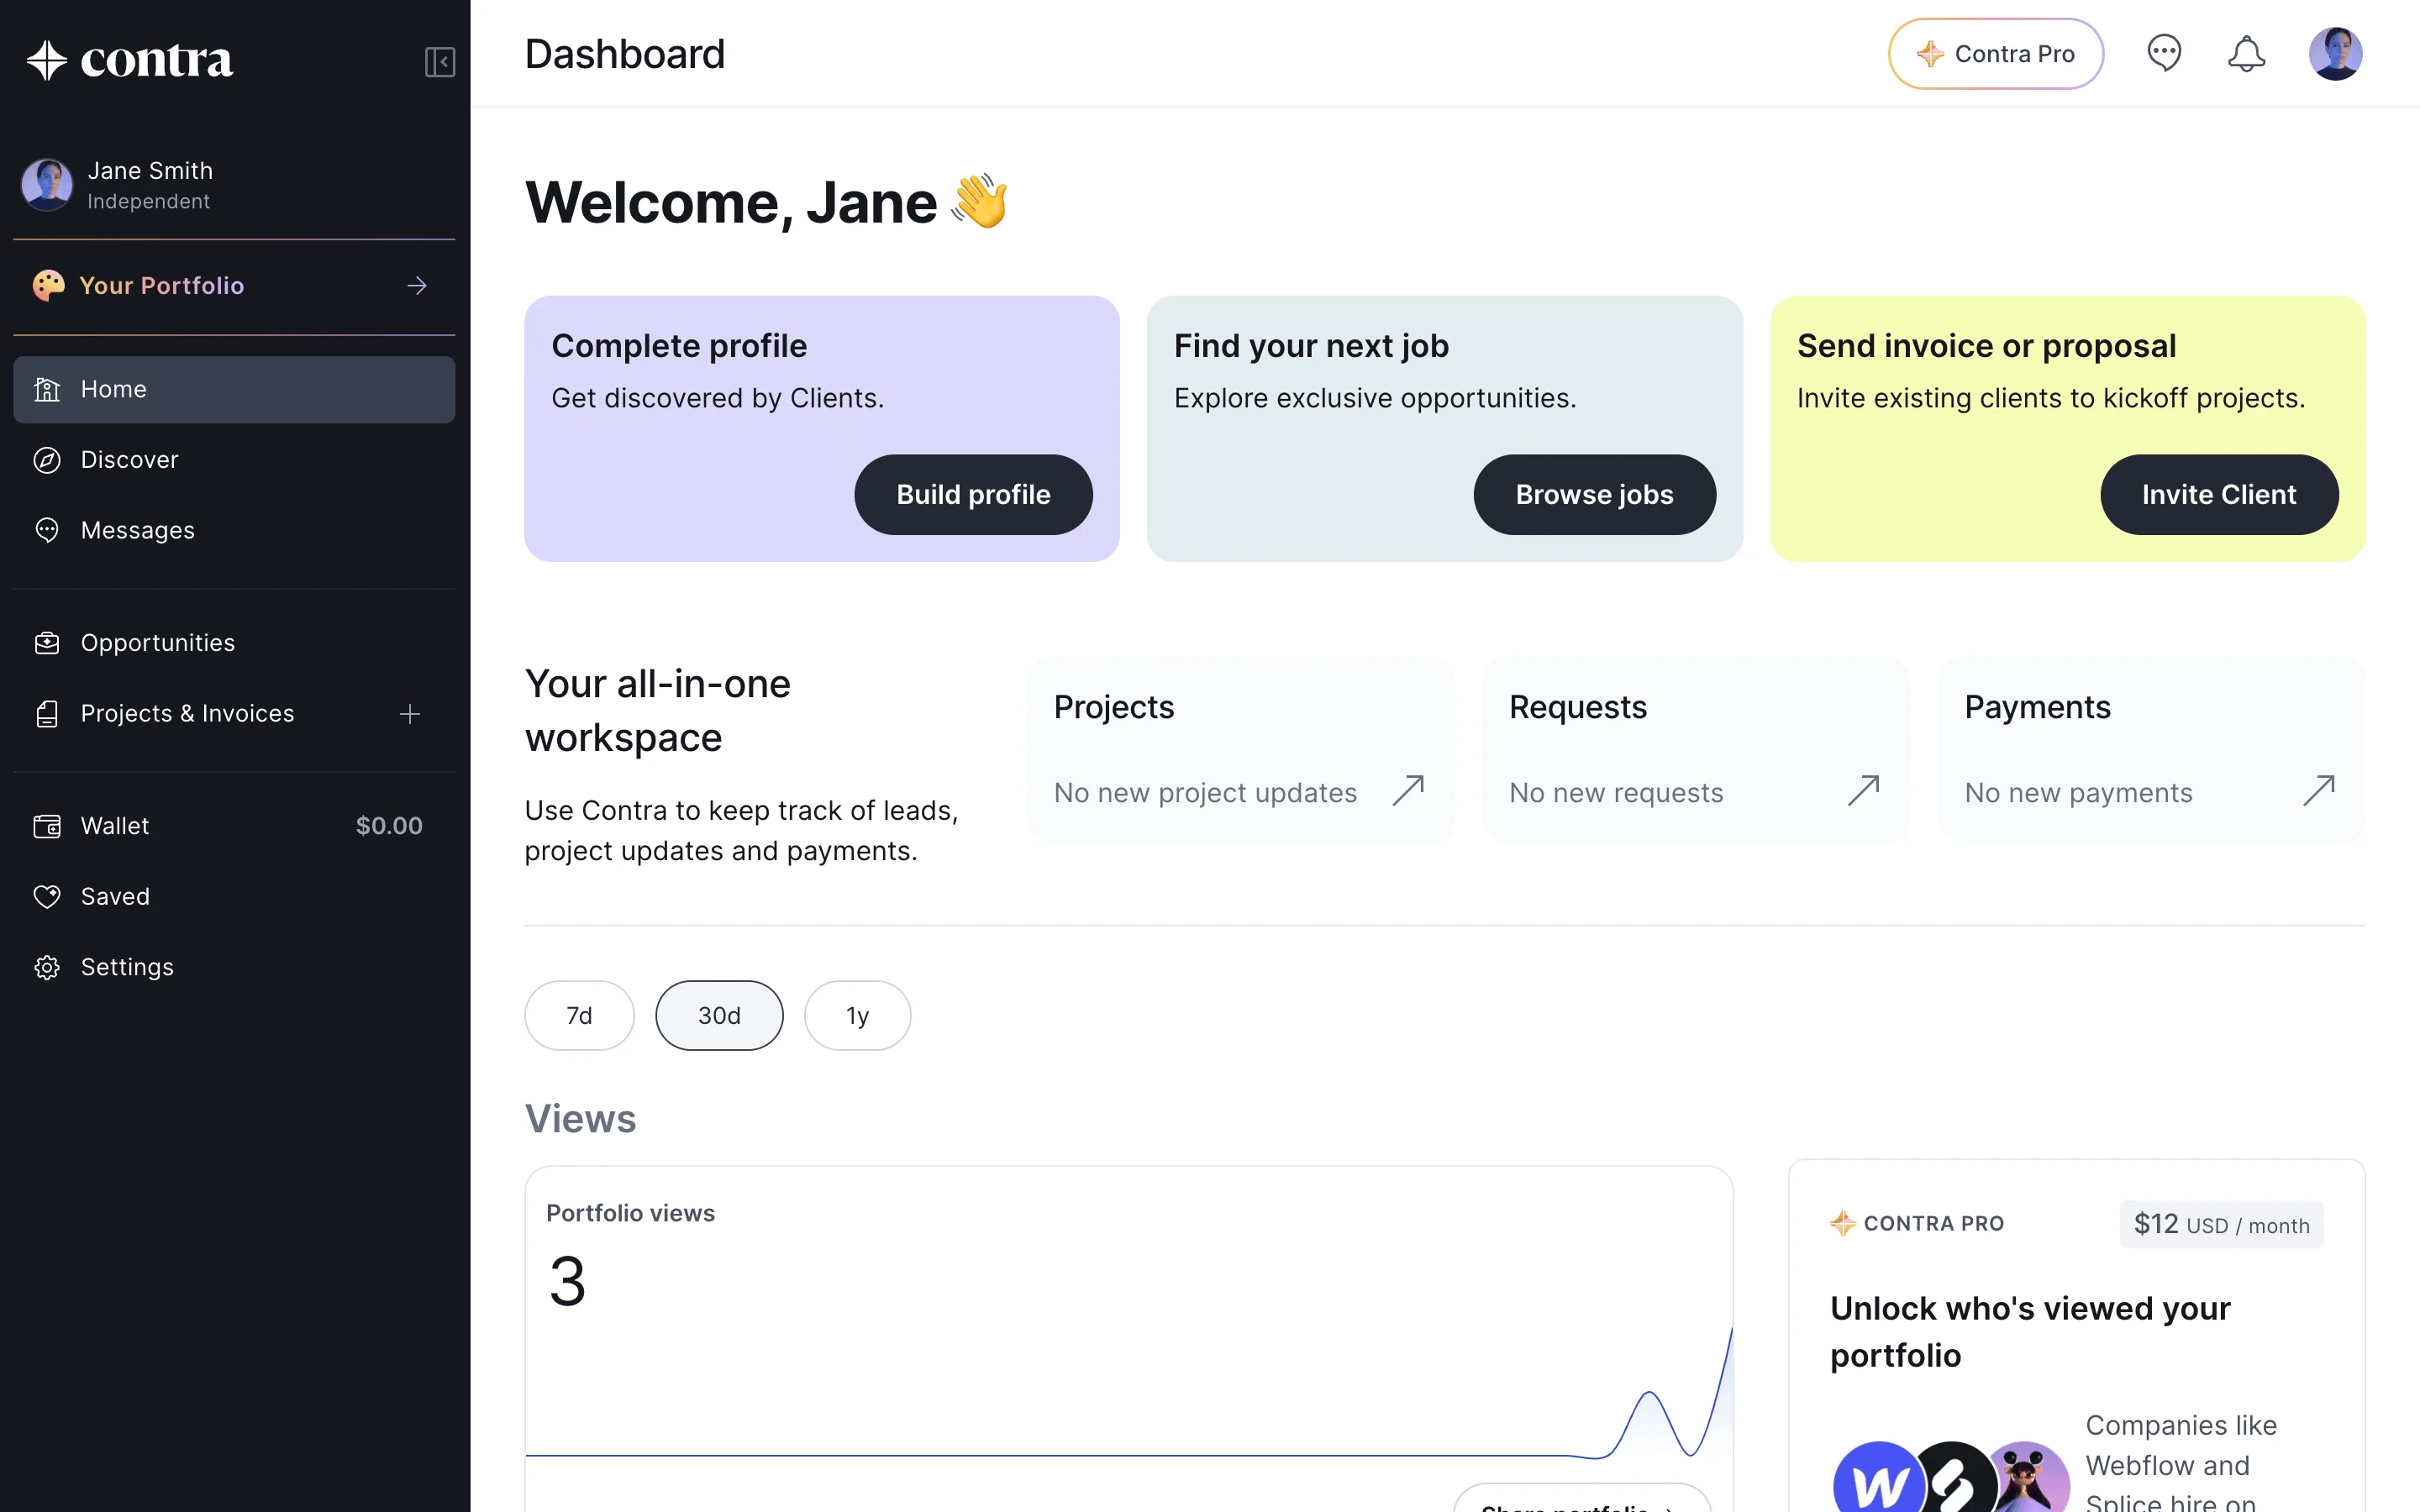Keep 30d filter selected
Screen dimensions: 2420x1512
719,1015
